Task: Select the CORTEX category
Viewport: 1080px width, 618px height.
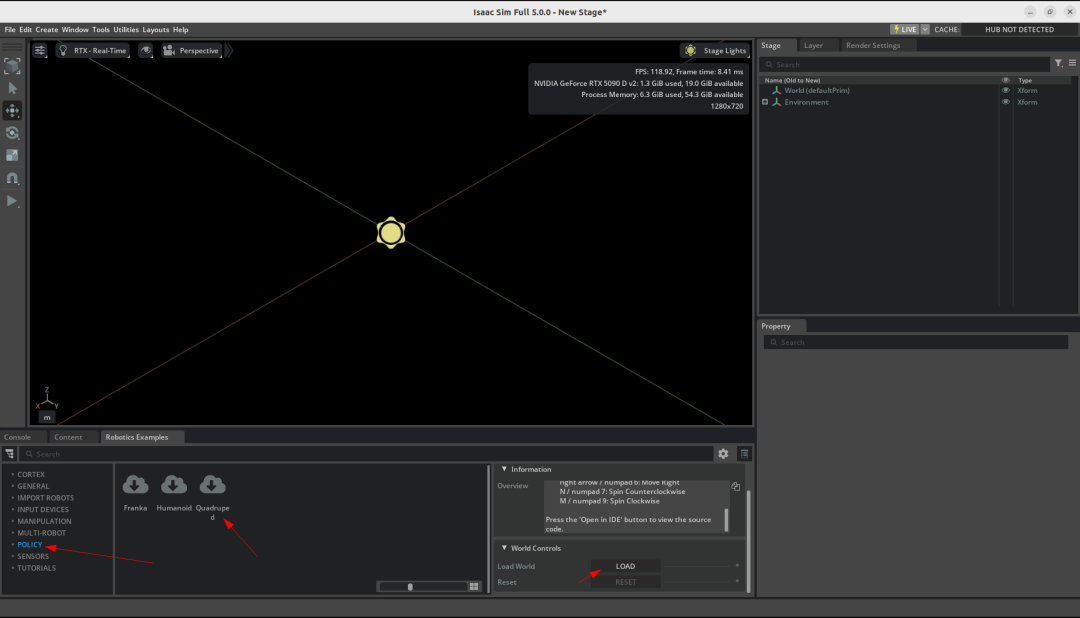Action: click(x=31, y=475)
